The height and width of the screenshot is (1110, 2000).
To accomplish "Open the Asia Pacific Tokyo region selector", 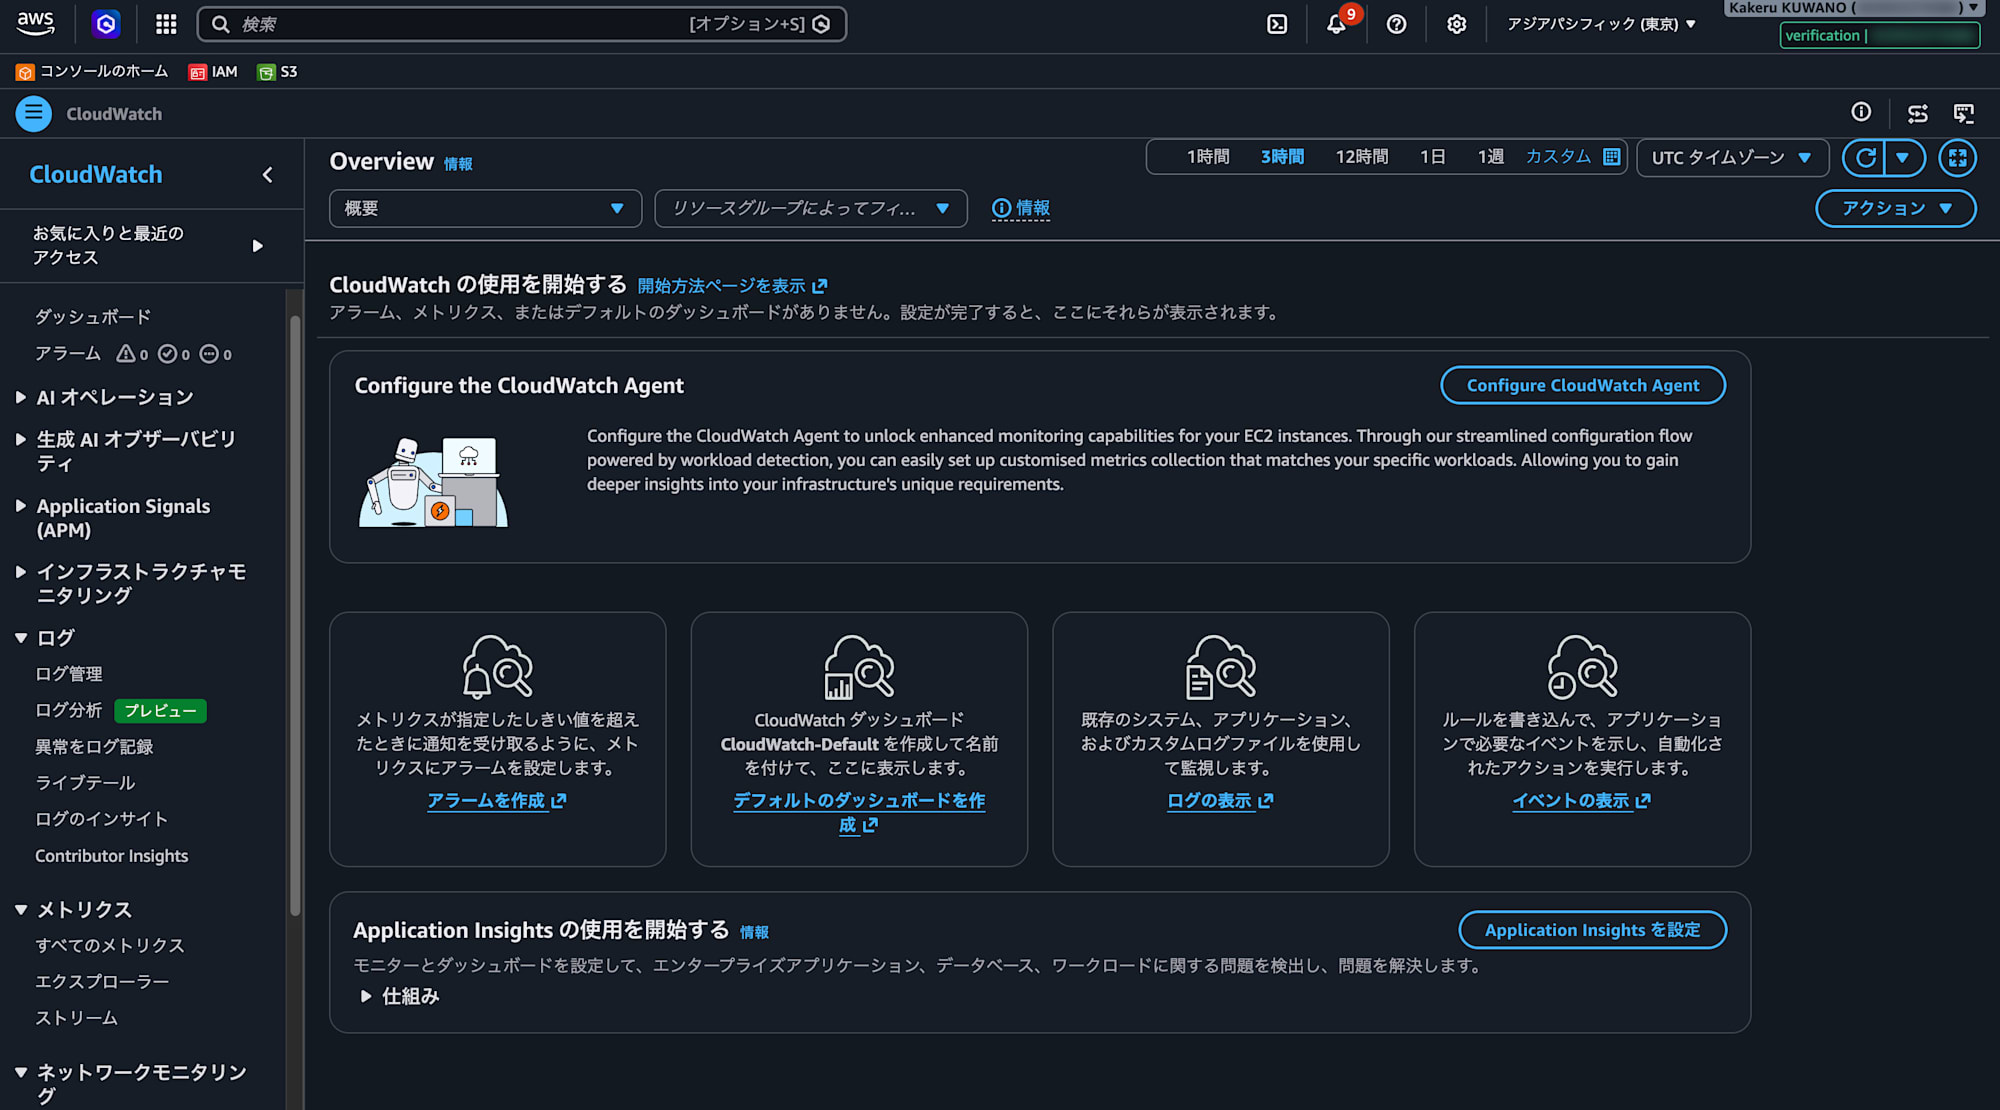I will pos(1601,24).
